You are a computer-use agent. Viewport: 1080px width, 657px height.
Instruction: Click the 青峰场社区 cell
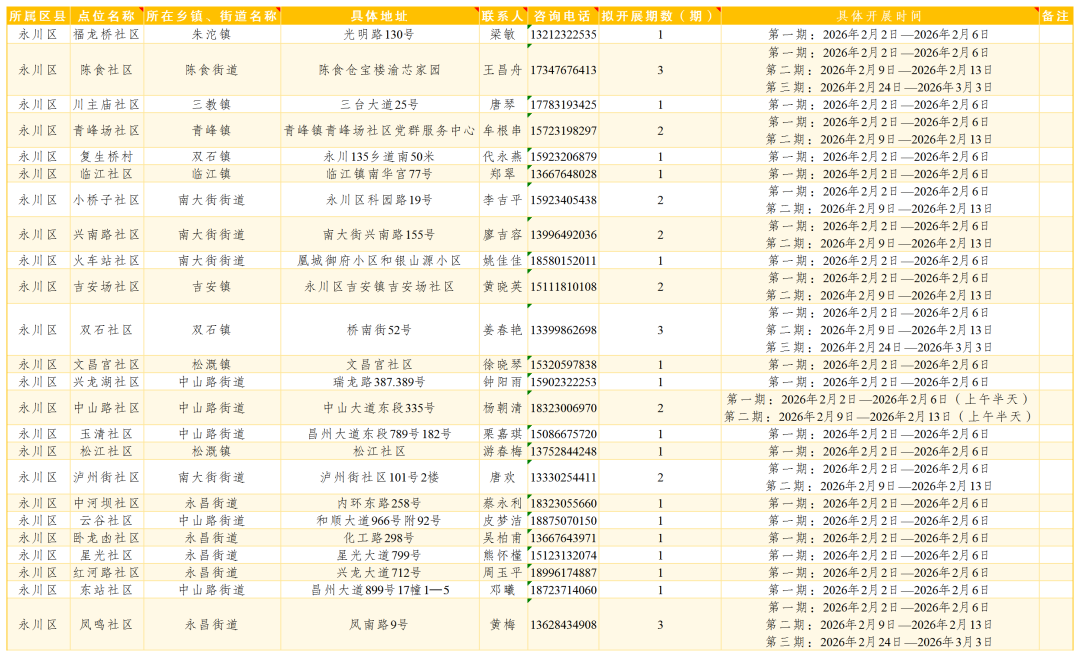106,130
